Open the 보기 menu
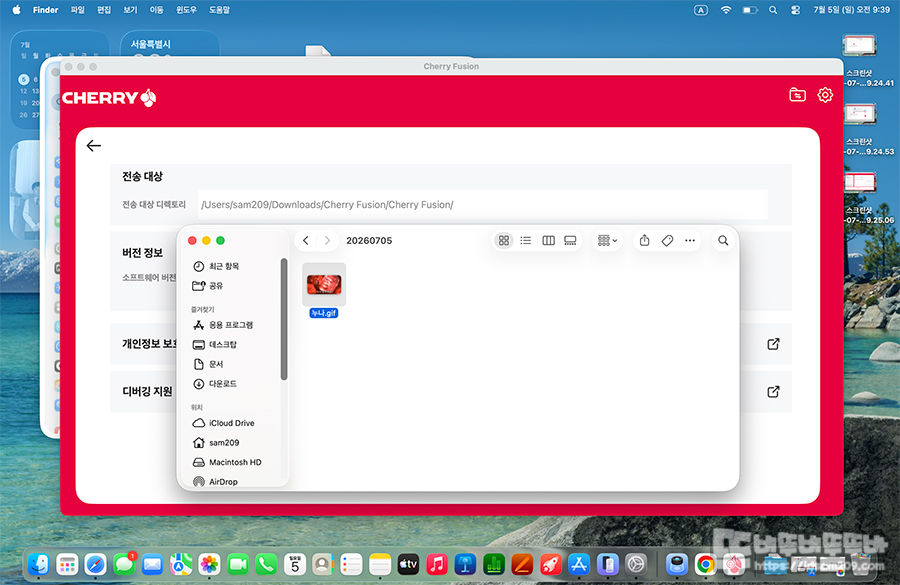This screenshot has width=900, height=585. pyautogui.click(x=130, y=10)
